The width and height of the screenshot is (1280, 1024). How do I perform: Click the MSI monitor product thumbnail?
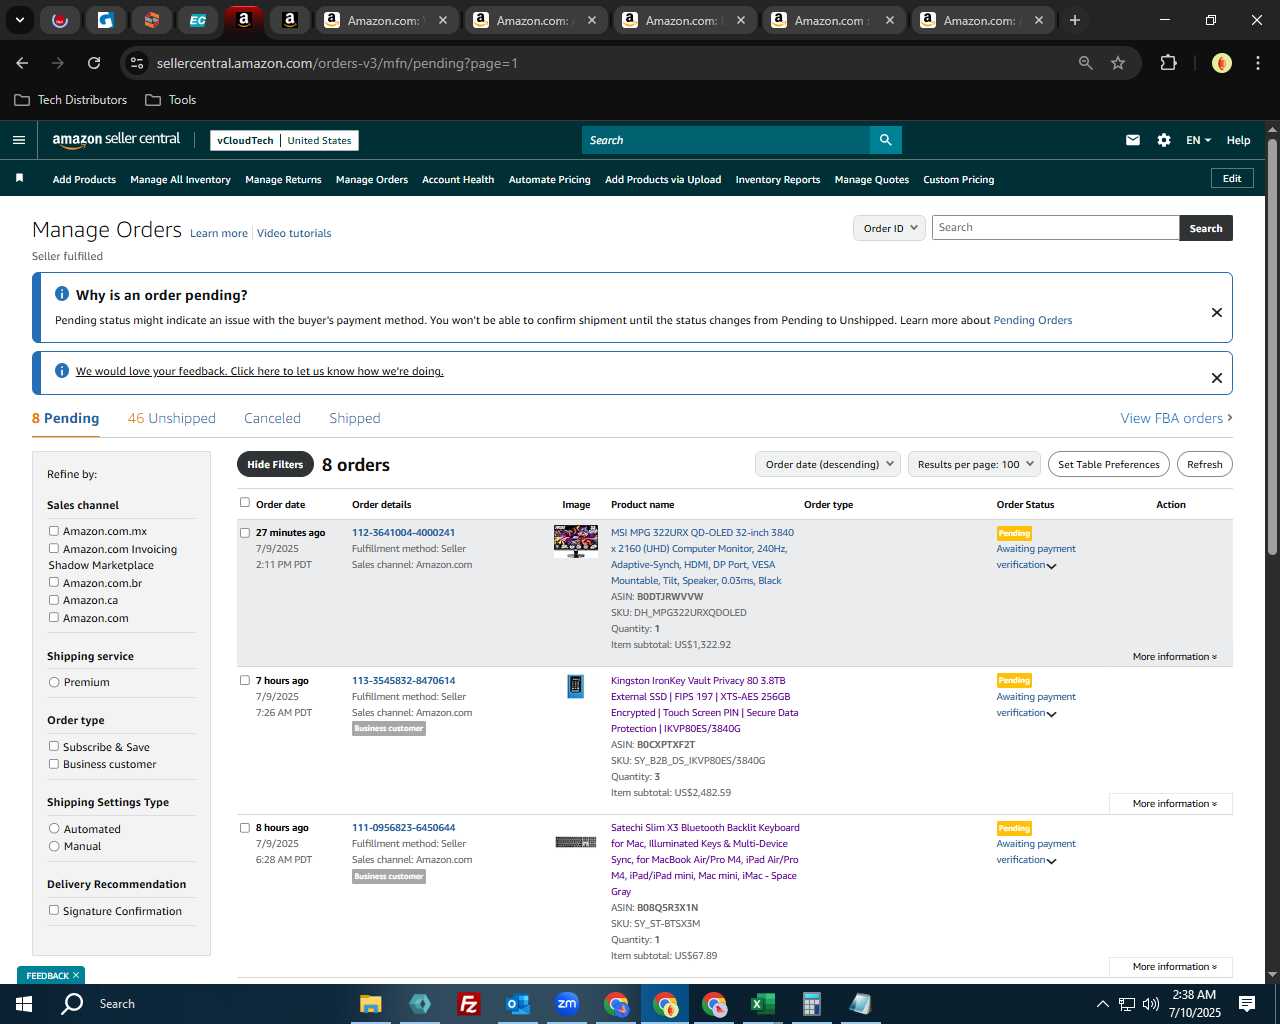[x=576, y=541]
